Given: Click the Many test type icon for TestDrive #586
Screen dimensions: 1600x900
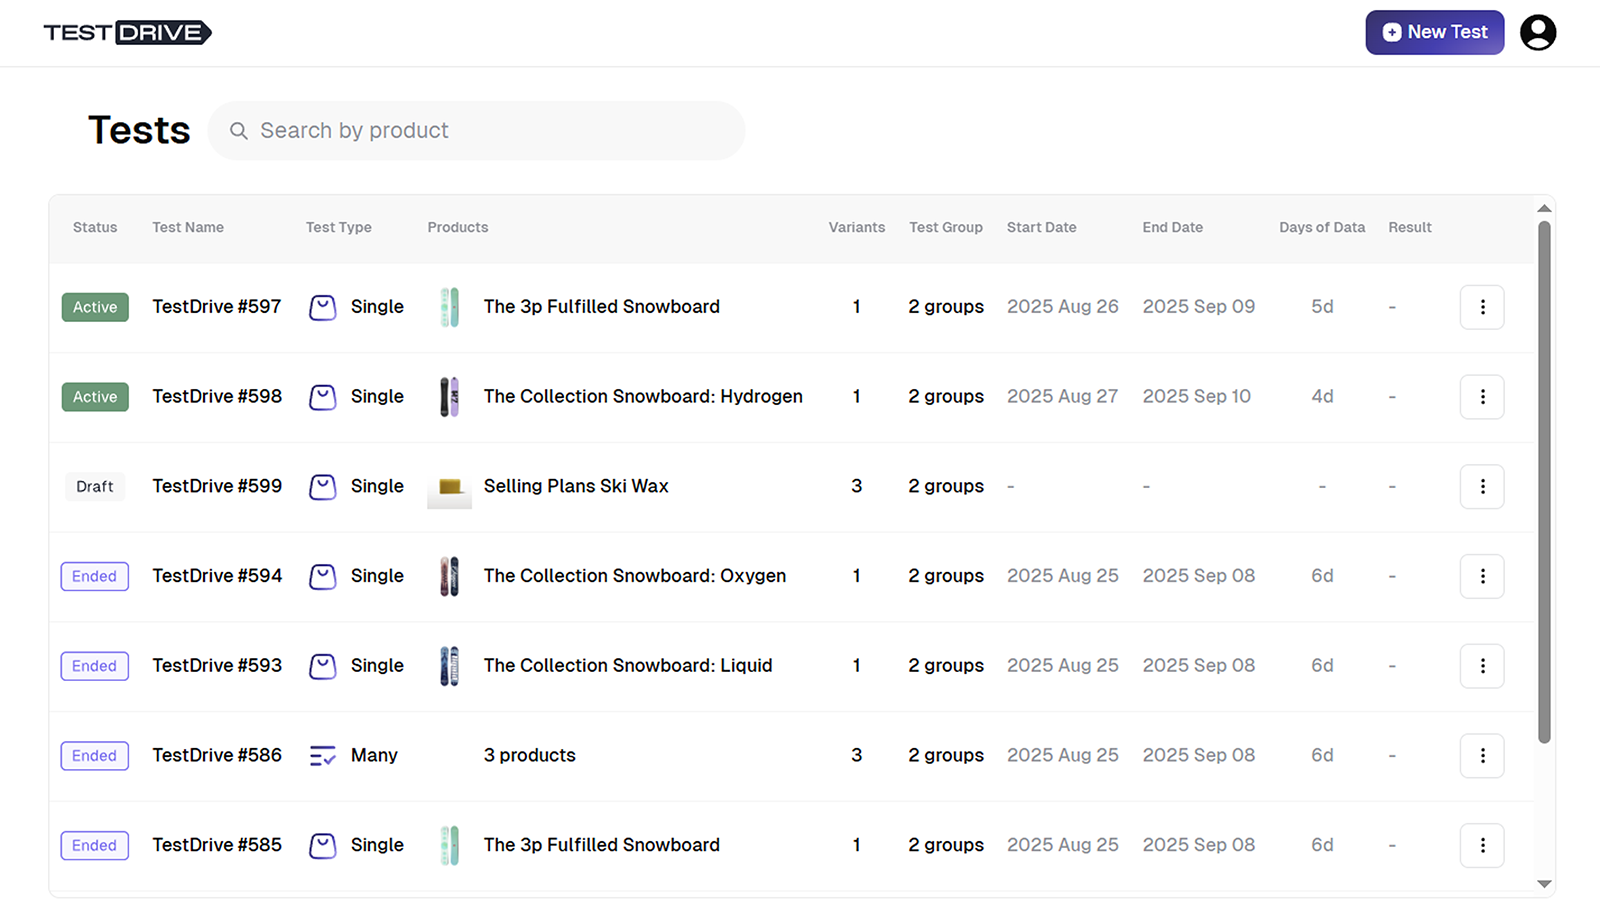Looking at the screenshot, I should (322, 756).
